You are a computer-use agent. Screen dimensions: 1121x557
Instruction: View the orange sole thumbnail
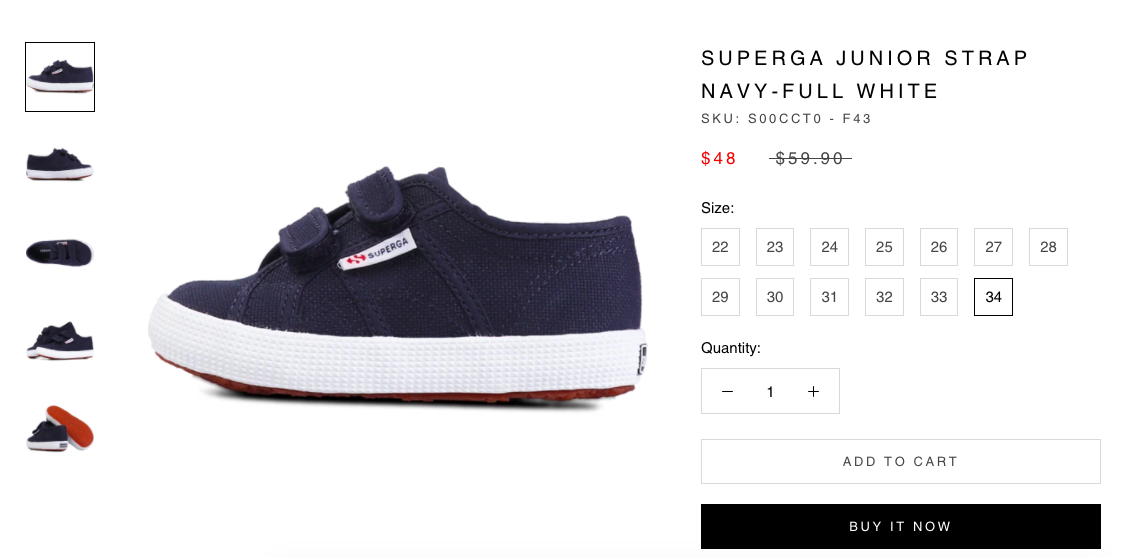tap(60, 428)
